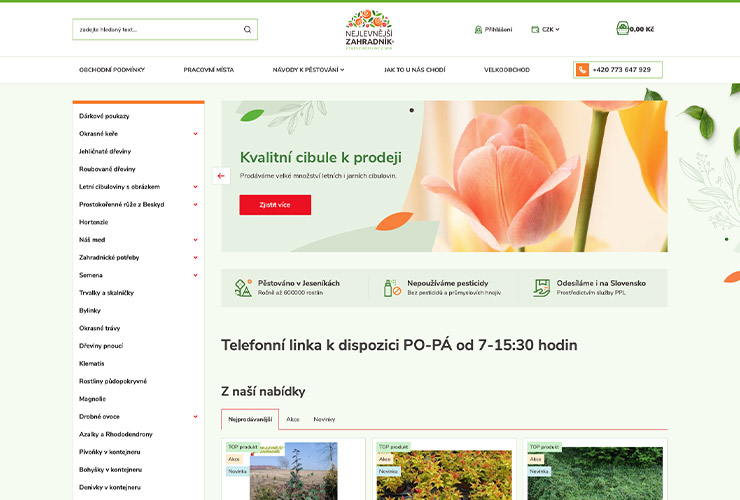Expand Prostokořenné růže z Beskyd chevron

coord(195,204)
